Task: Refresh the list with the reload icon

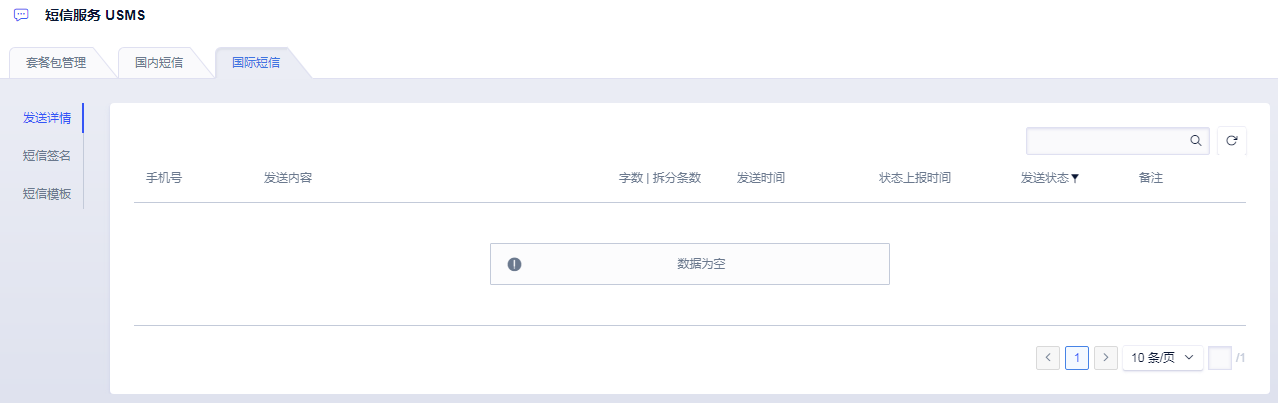Action: (x=1232, y=141)
